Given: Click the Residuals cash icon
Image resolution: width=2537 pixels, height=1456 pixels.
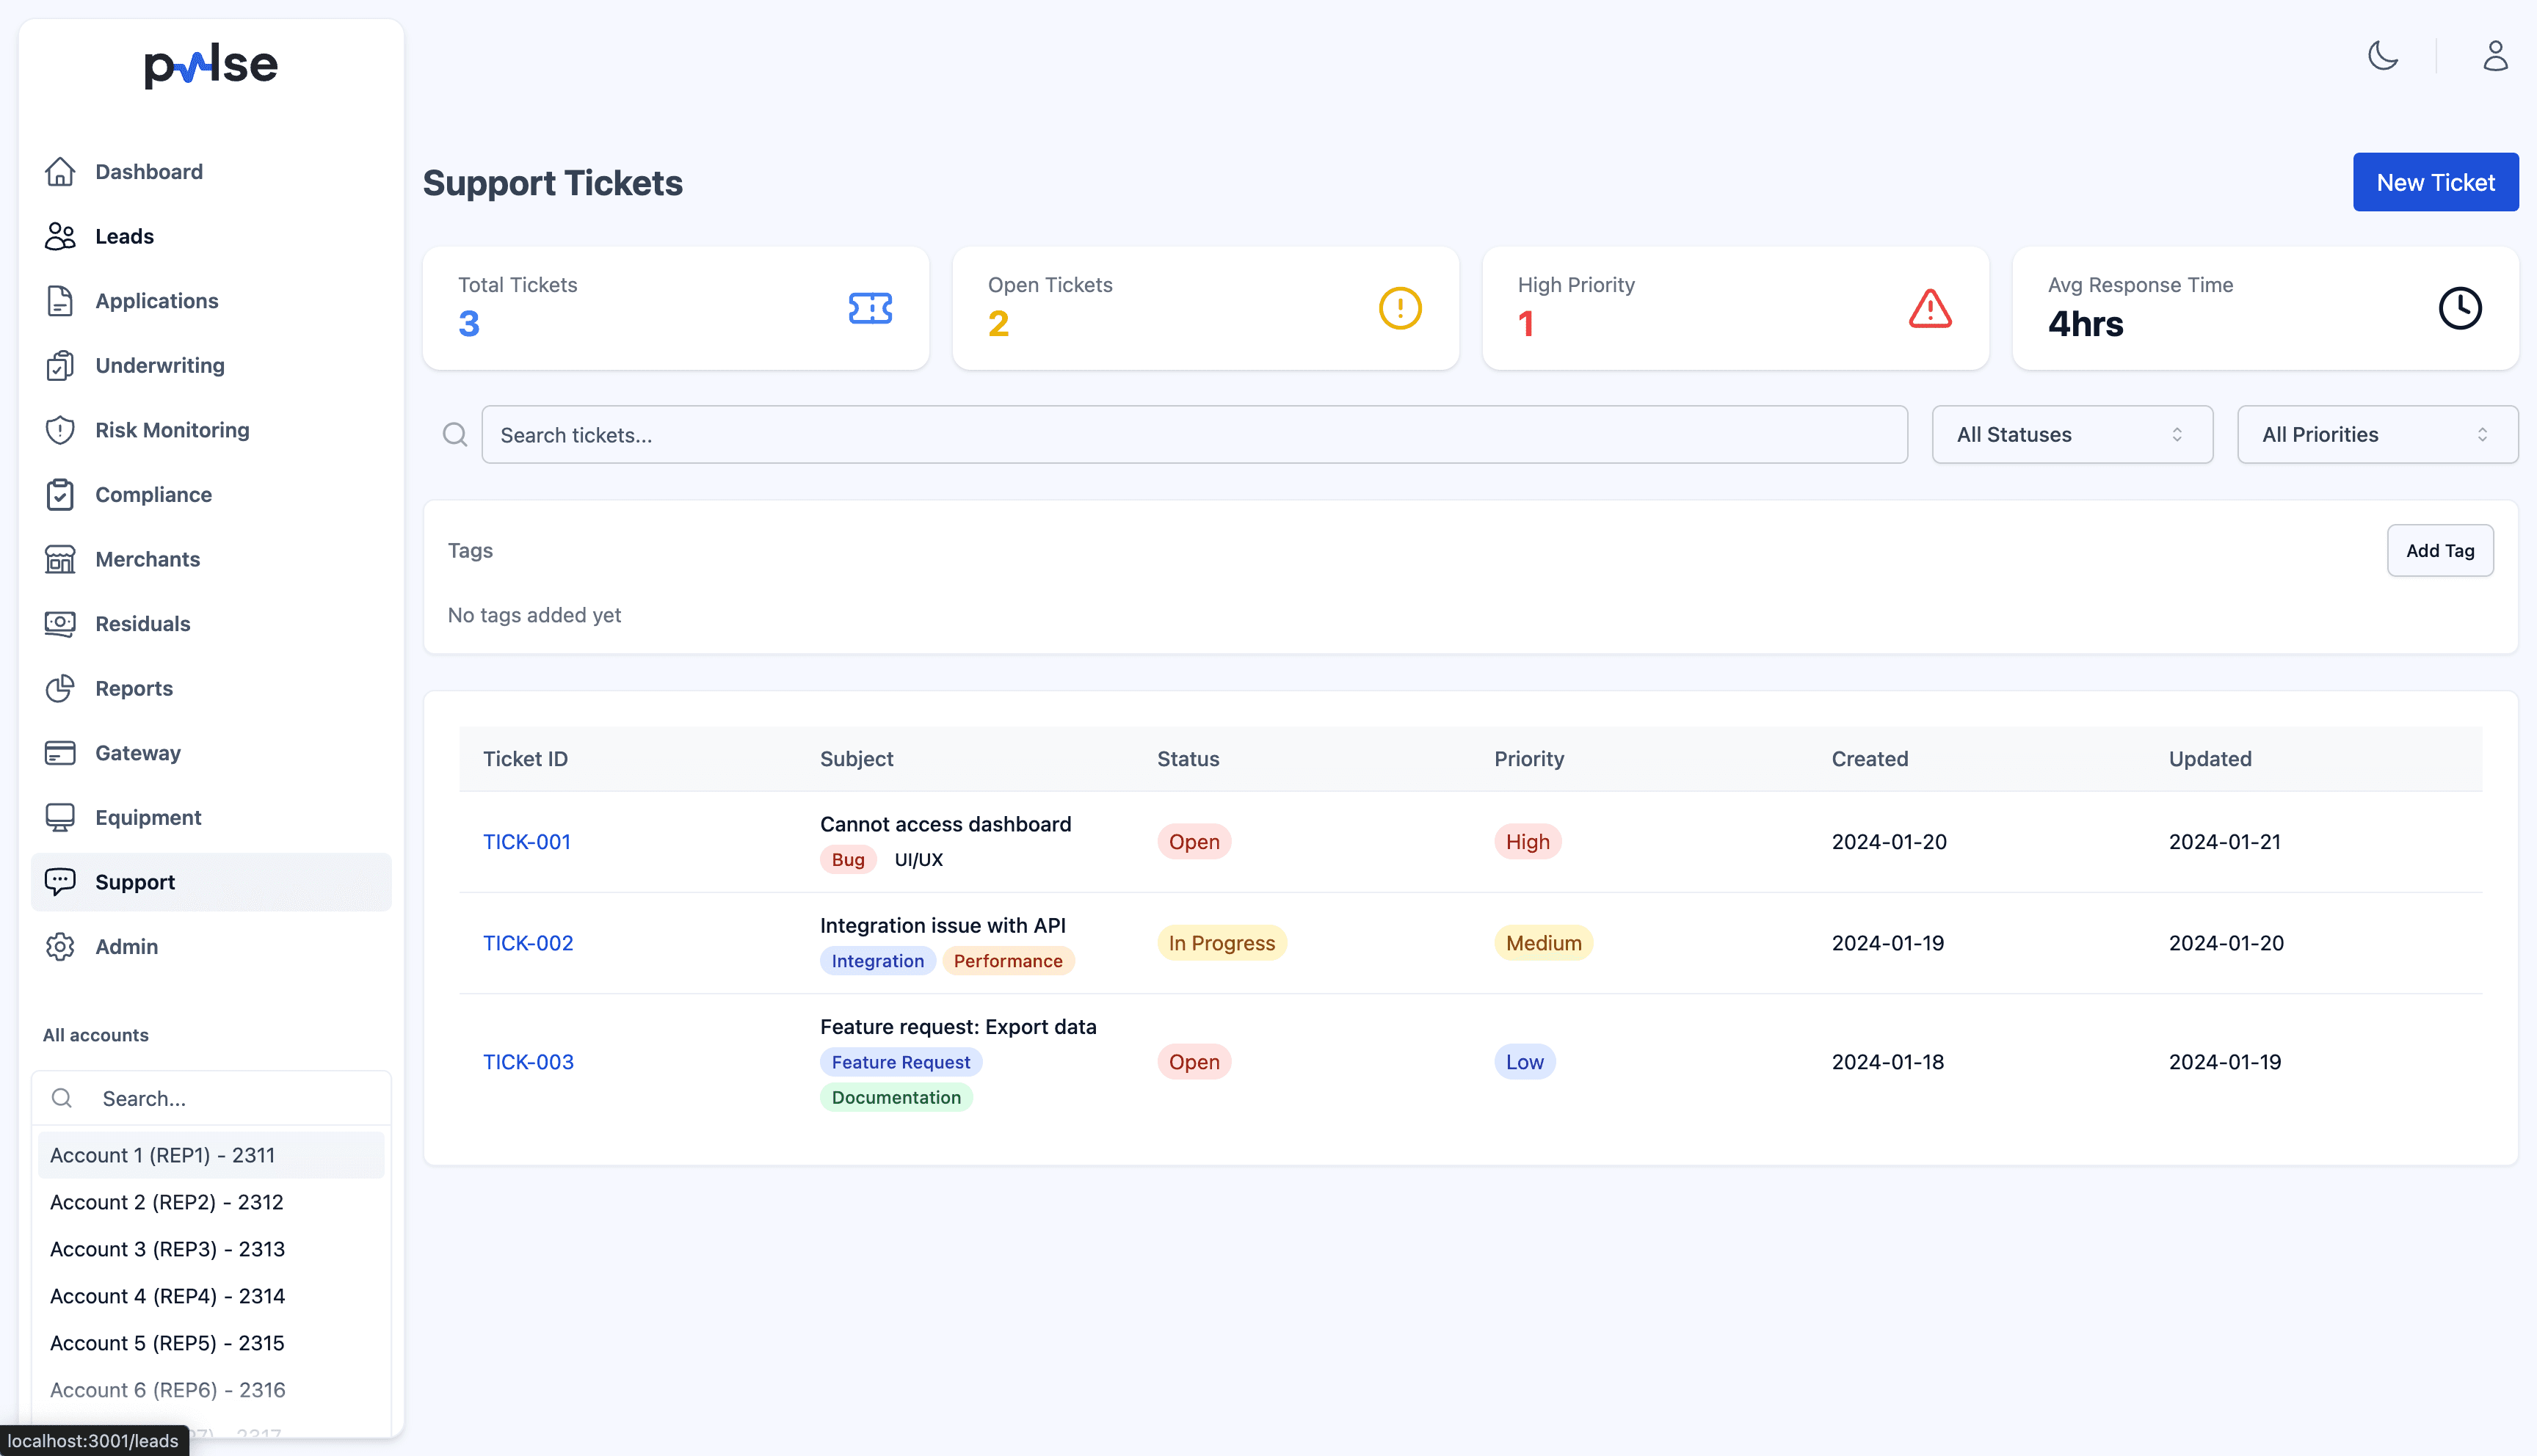Looking at the screenshot, I should click(x=60, y=624).
